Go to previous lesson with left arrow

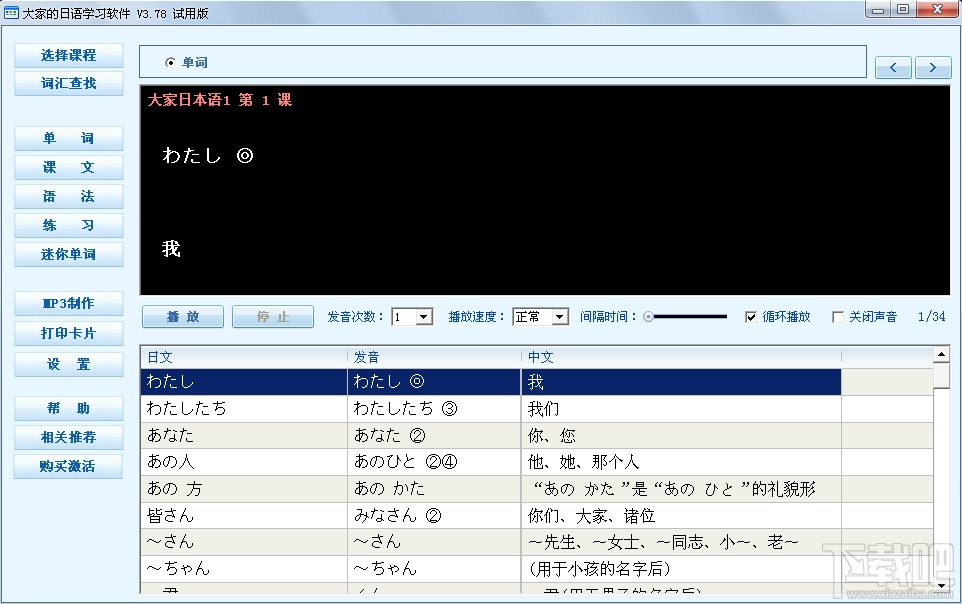tap(893, 68)
